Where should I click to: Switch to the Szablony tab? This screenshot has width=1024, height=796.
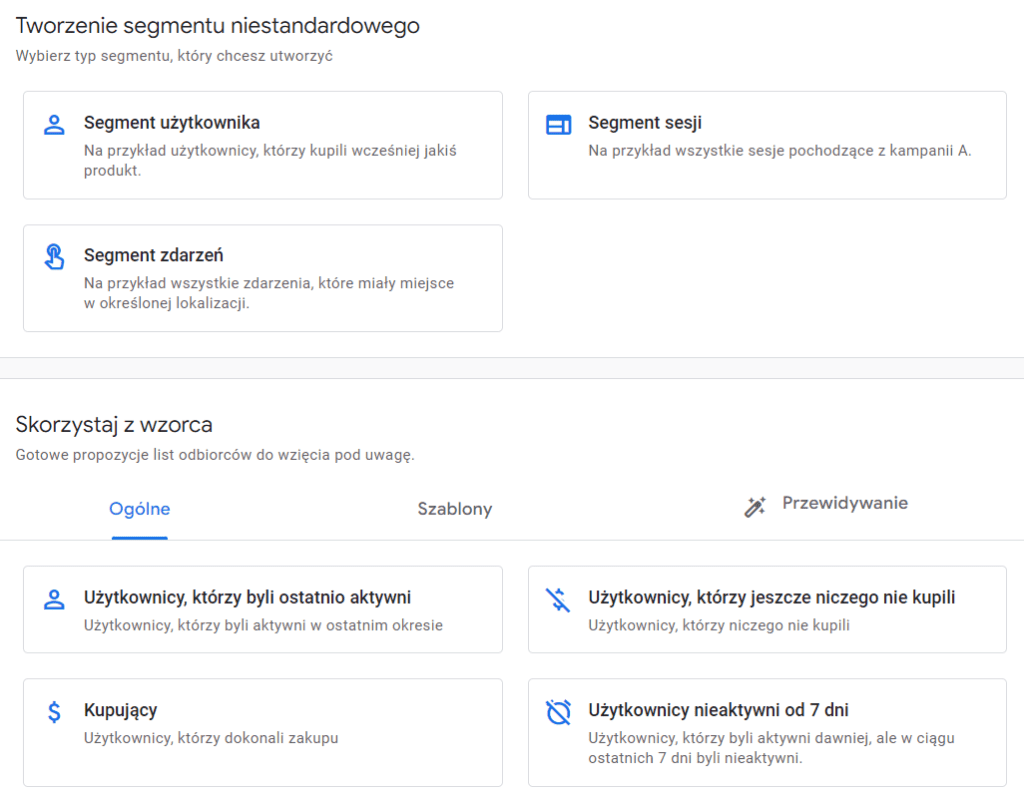pyautogui.click(x=455, y=509)
